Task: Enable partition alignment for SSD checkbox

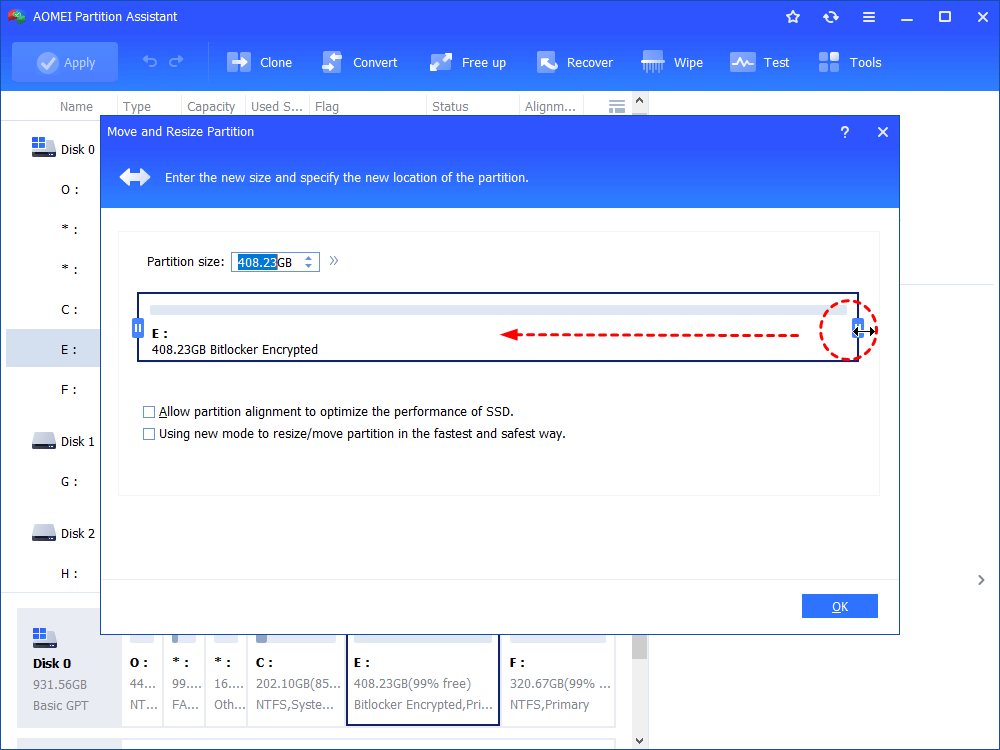Action: tap(149, 412)
